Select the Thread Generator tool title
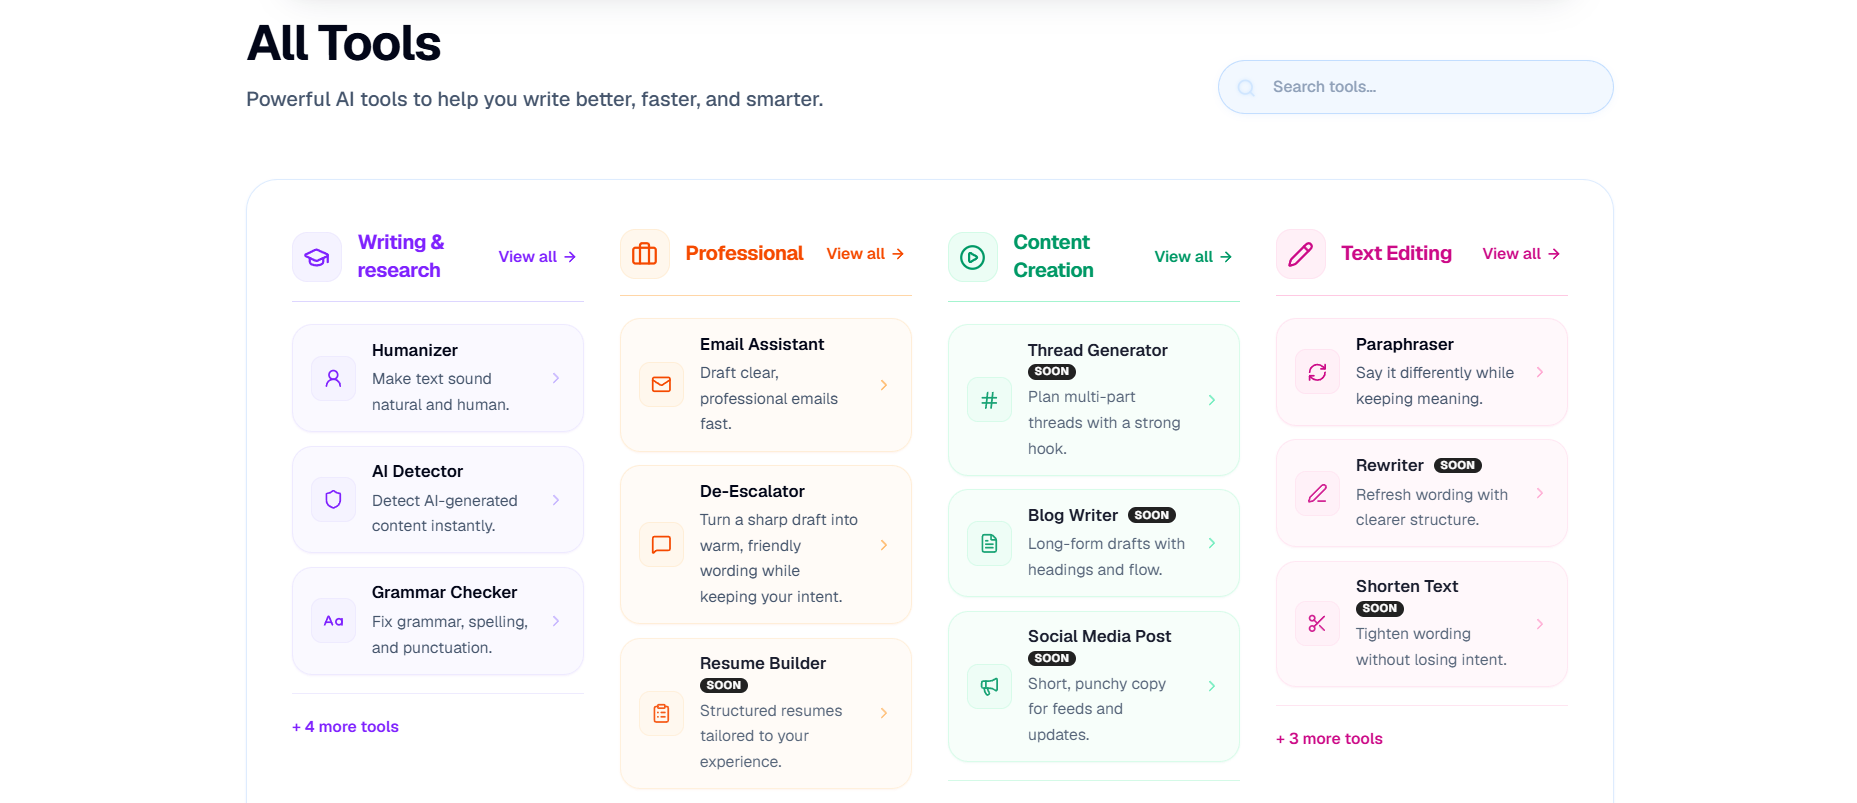1857x803 pixels. point(1097,350)
